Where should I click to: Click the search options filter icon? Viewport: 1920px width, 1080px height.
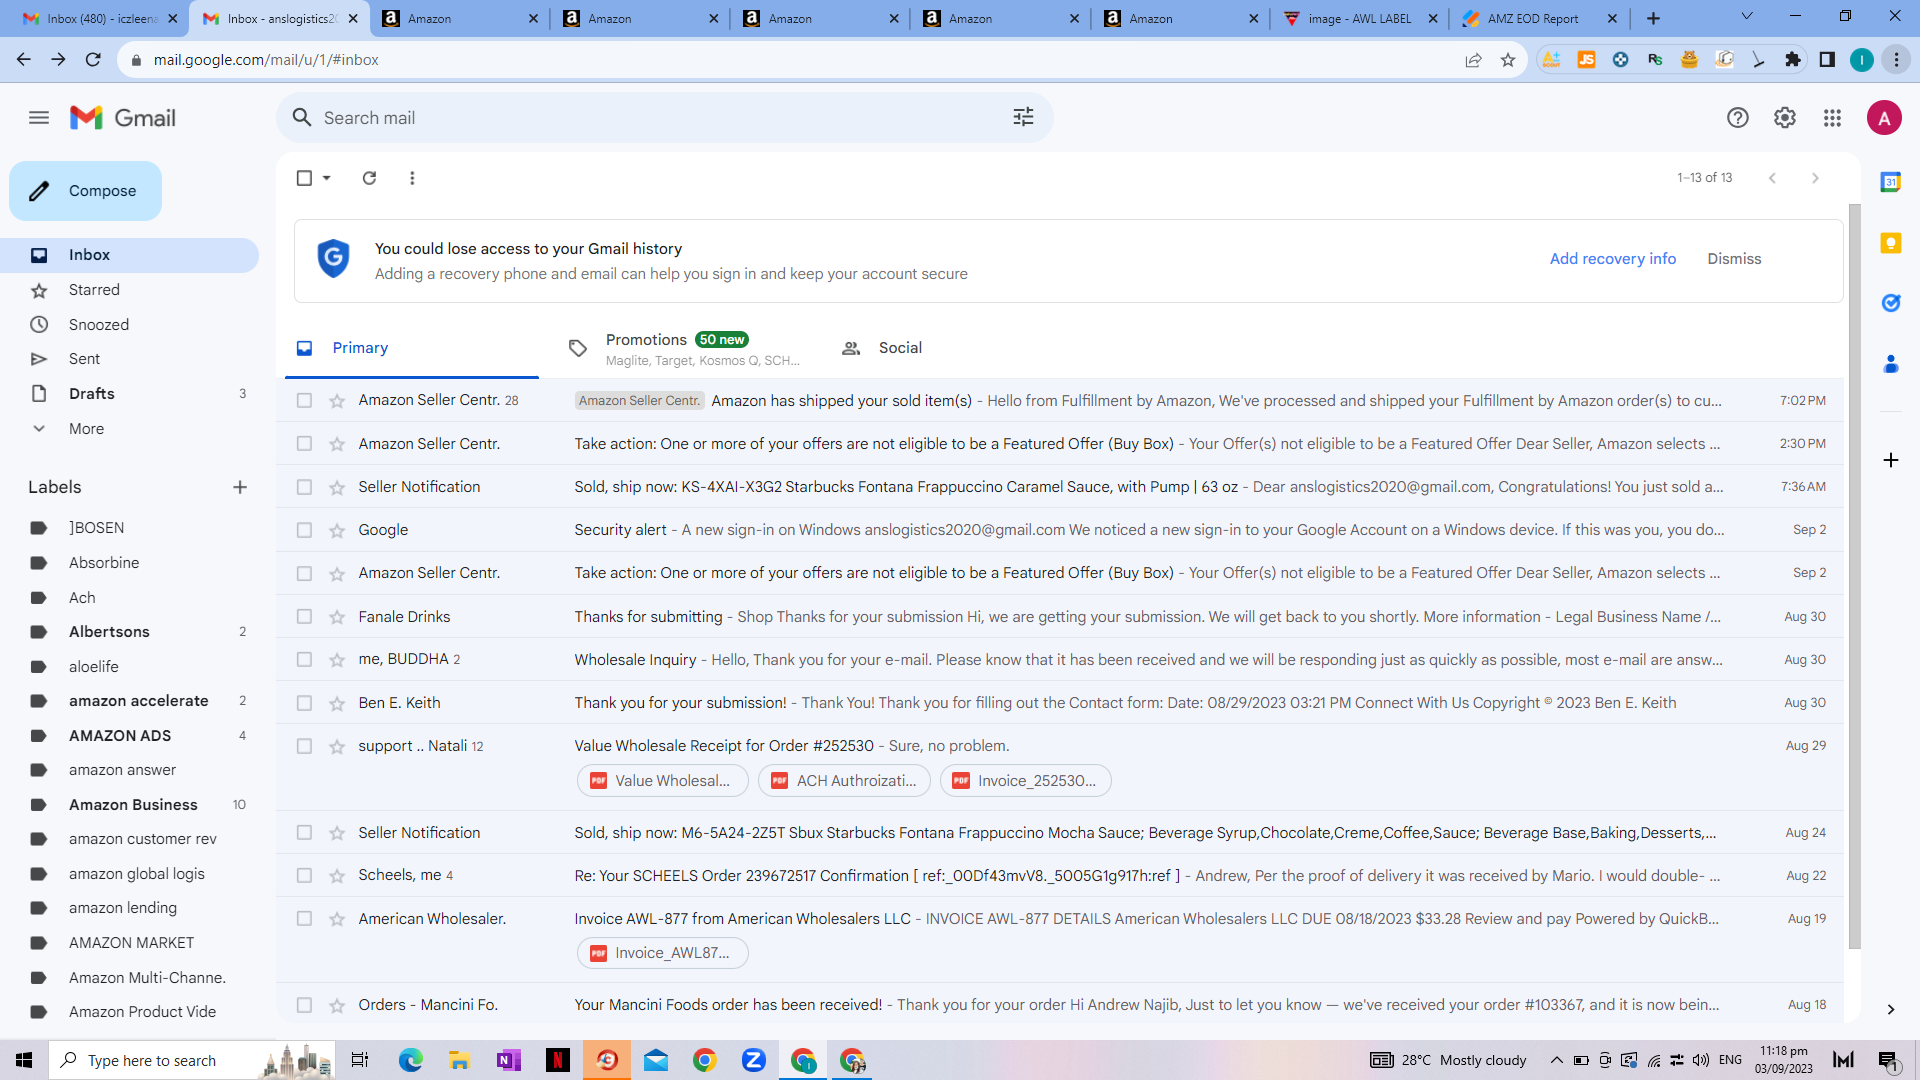pyautogui.click(x=1023, y=118)
